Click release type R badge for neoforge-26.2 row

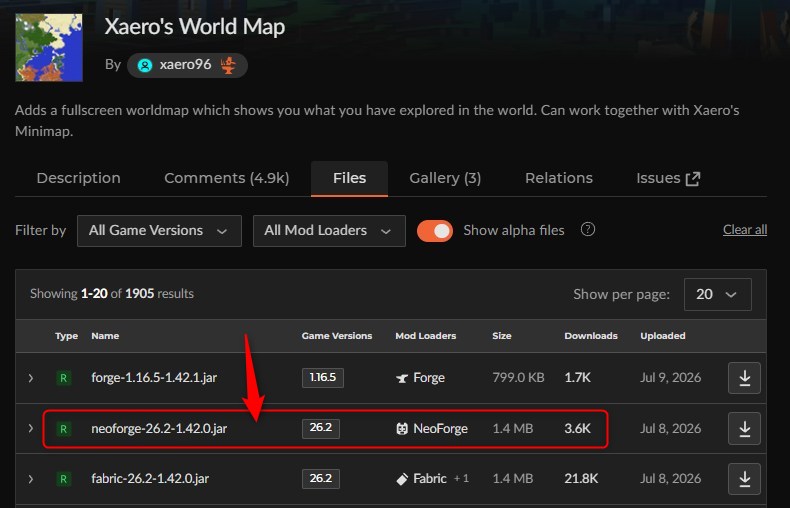point(63,429)
